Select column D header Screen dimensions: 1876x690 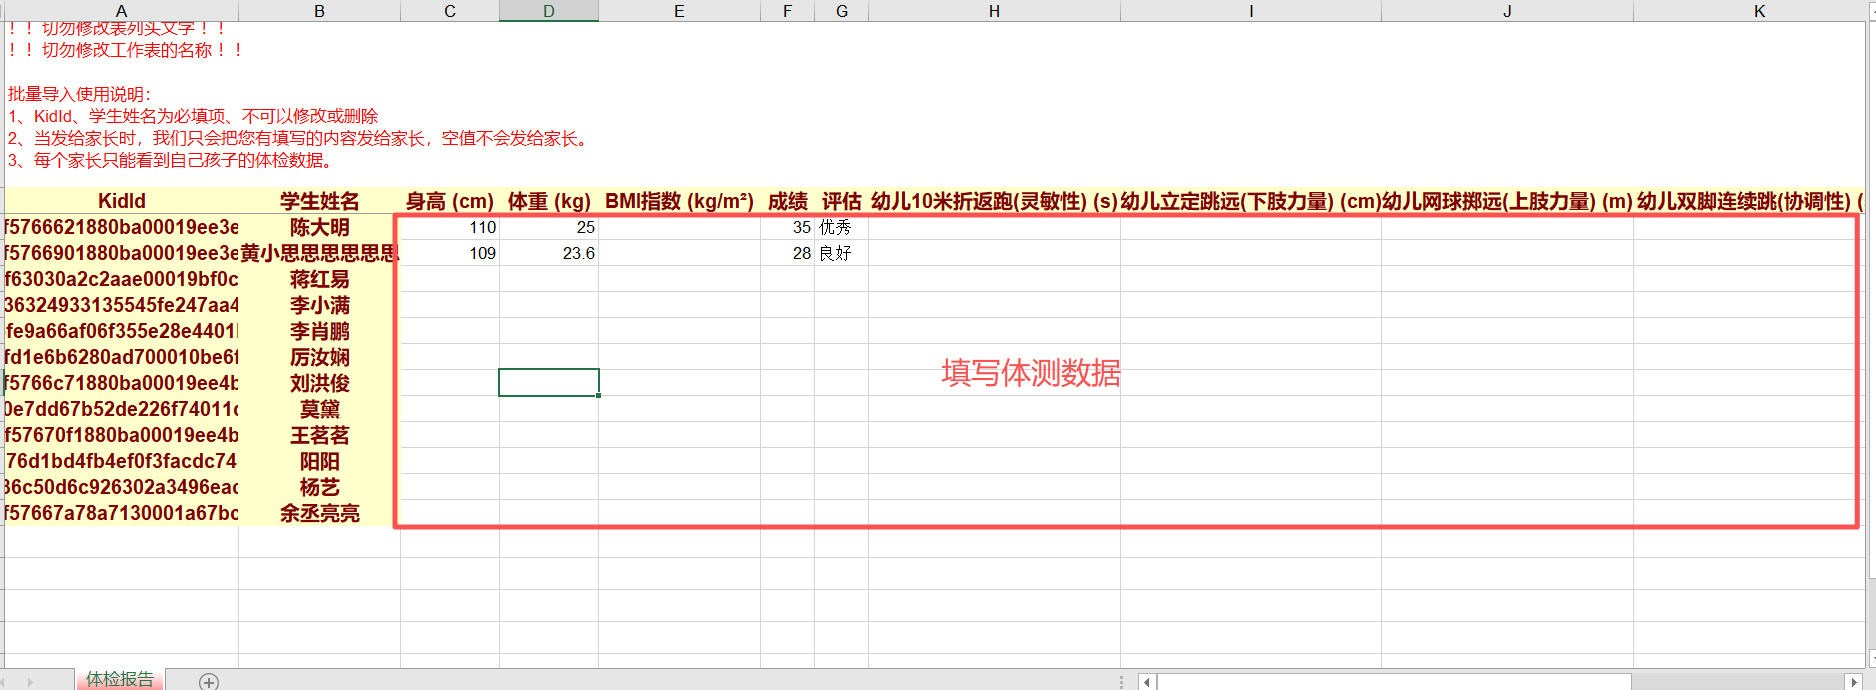point(549,11)
